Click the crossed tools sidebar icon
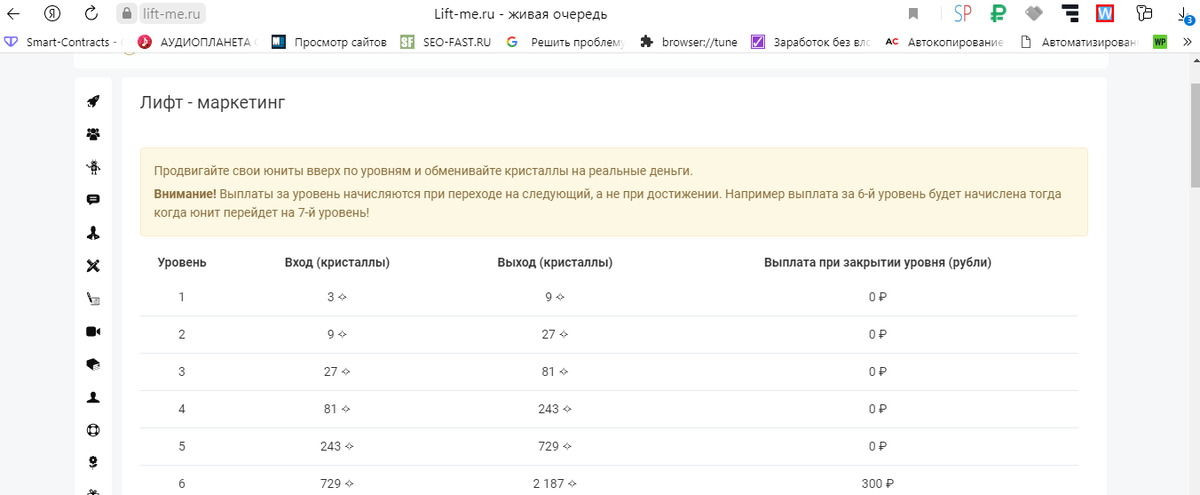 (93, 266)
